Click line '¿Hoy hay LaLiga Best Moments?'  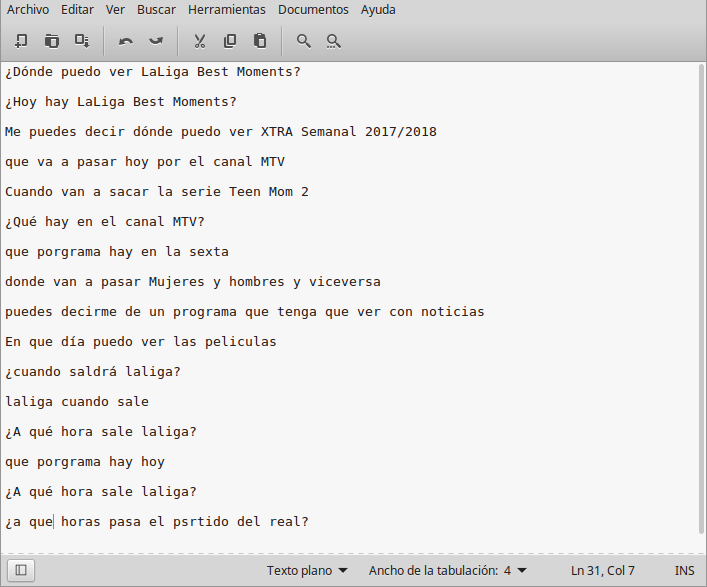(x=121, y=102)
